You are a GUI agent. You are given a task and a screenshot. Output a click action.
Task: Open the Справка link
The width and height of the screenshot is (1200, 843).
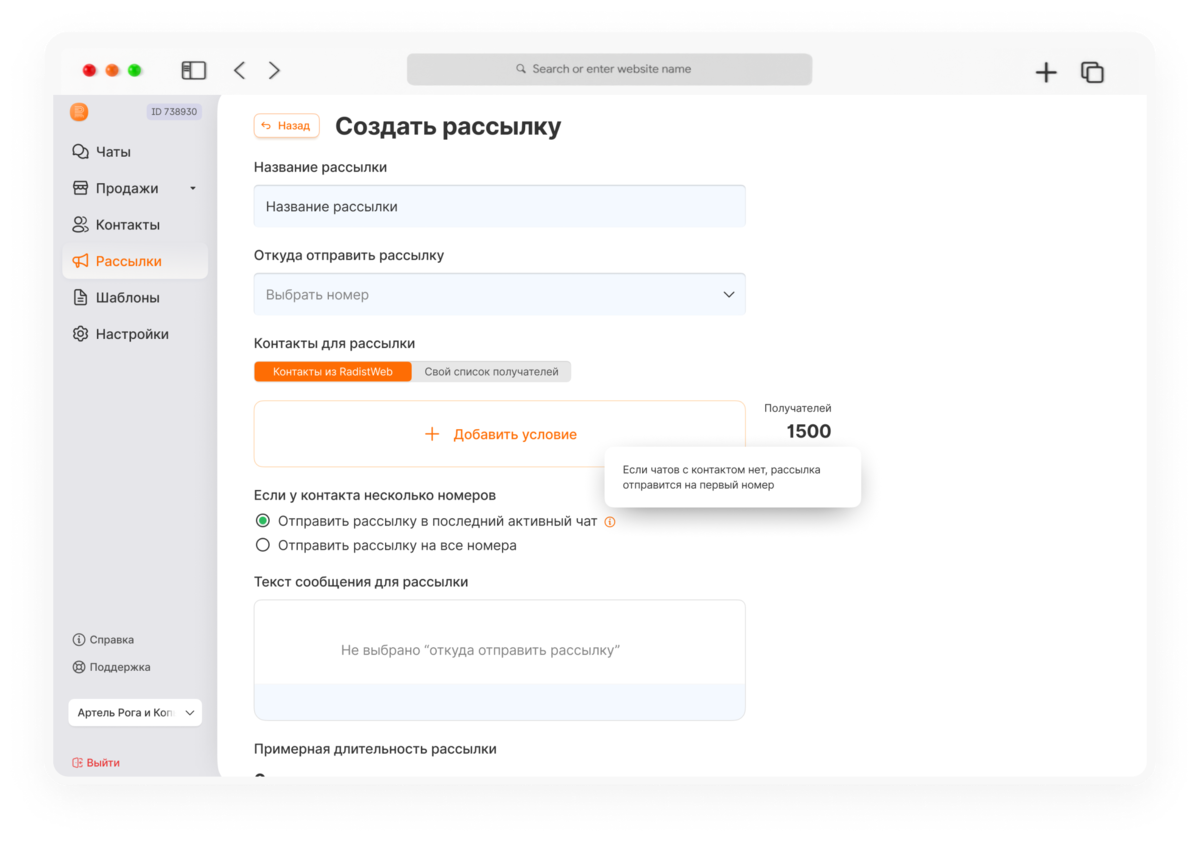tap(111, 639)
